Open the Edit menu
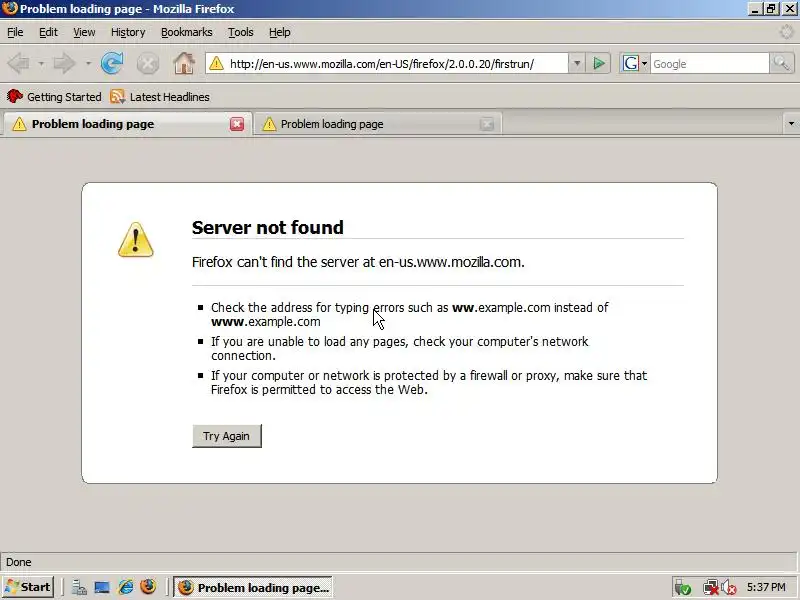800x600 pixels. (x=48, y=32)
